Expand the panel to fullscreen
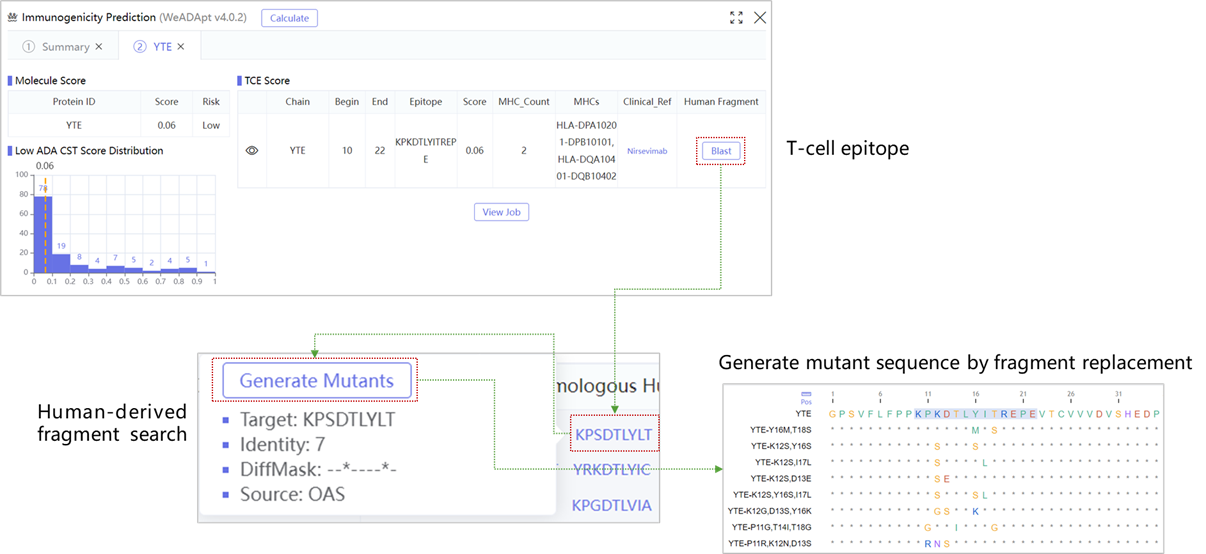This screenshot has width=1206, height=554. tap(736, 18)
